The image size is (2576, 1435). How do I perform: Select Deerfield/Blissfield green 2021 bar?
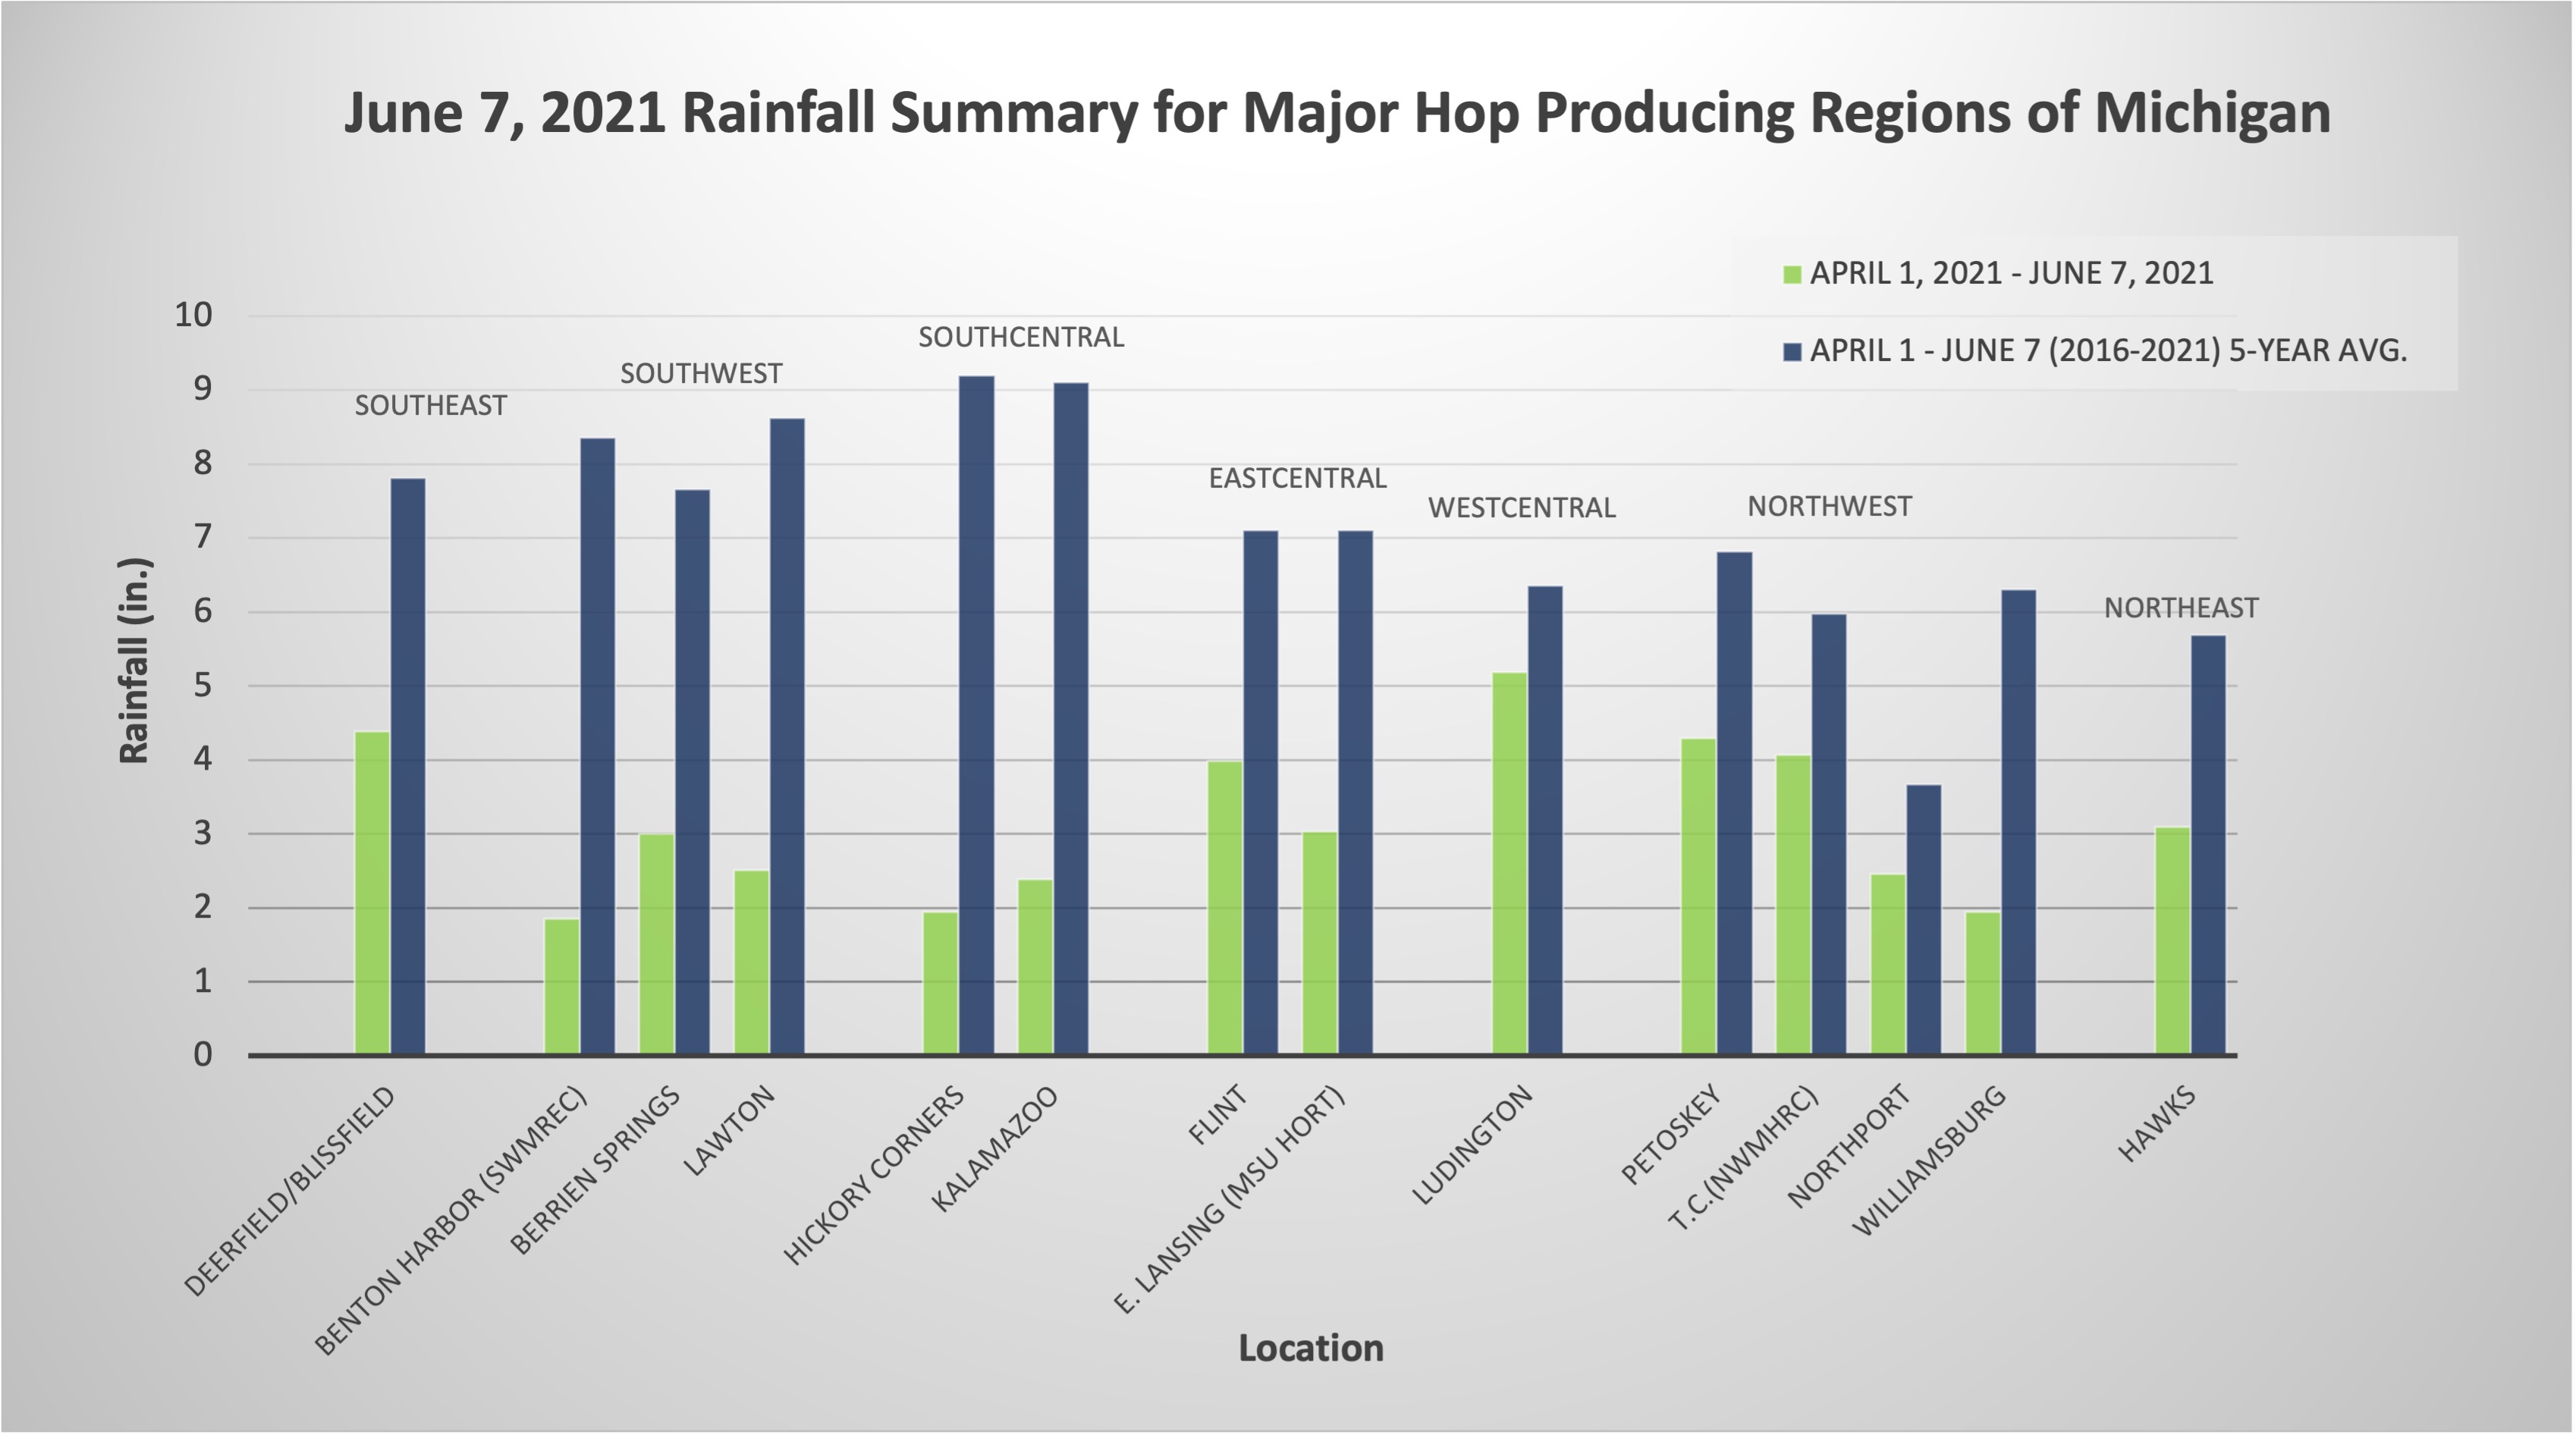click(x=373, y=893)
